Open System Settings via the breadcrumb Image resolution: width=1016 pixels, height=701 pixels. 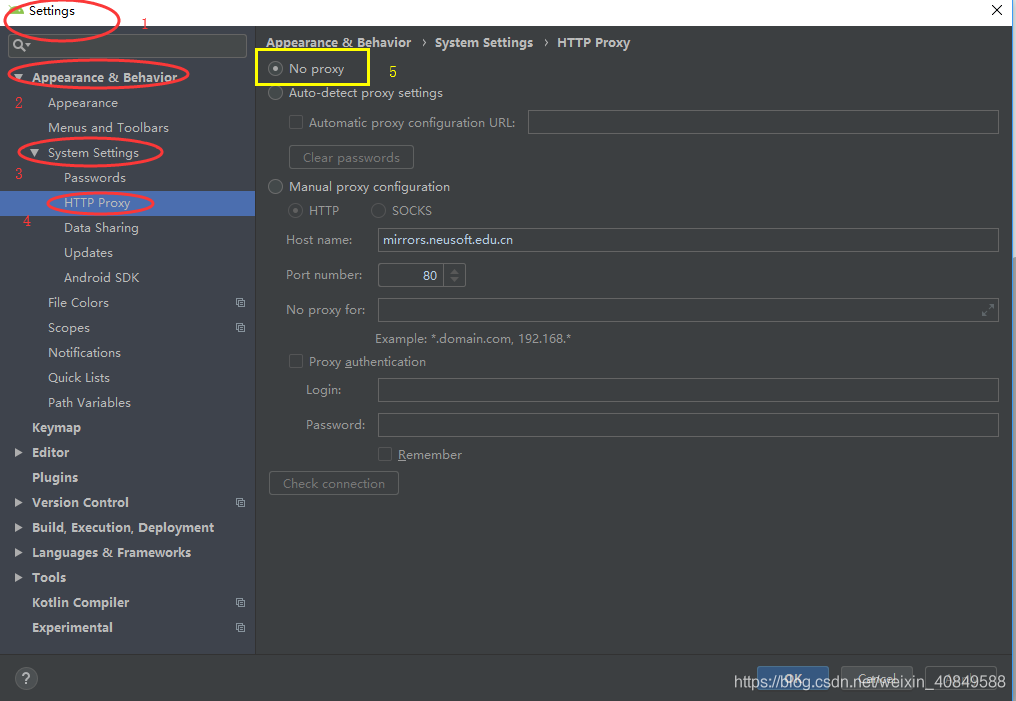484,42
